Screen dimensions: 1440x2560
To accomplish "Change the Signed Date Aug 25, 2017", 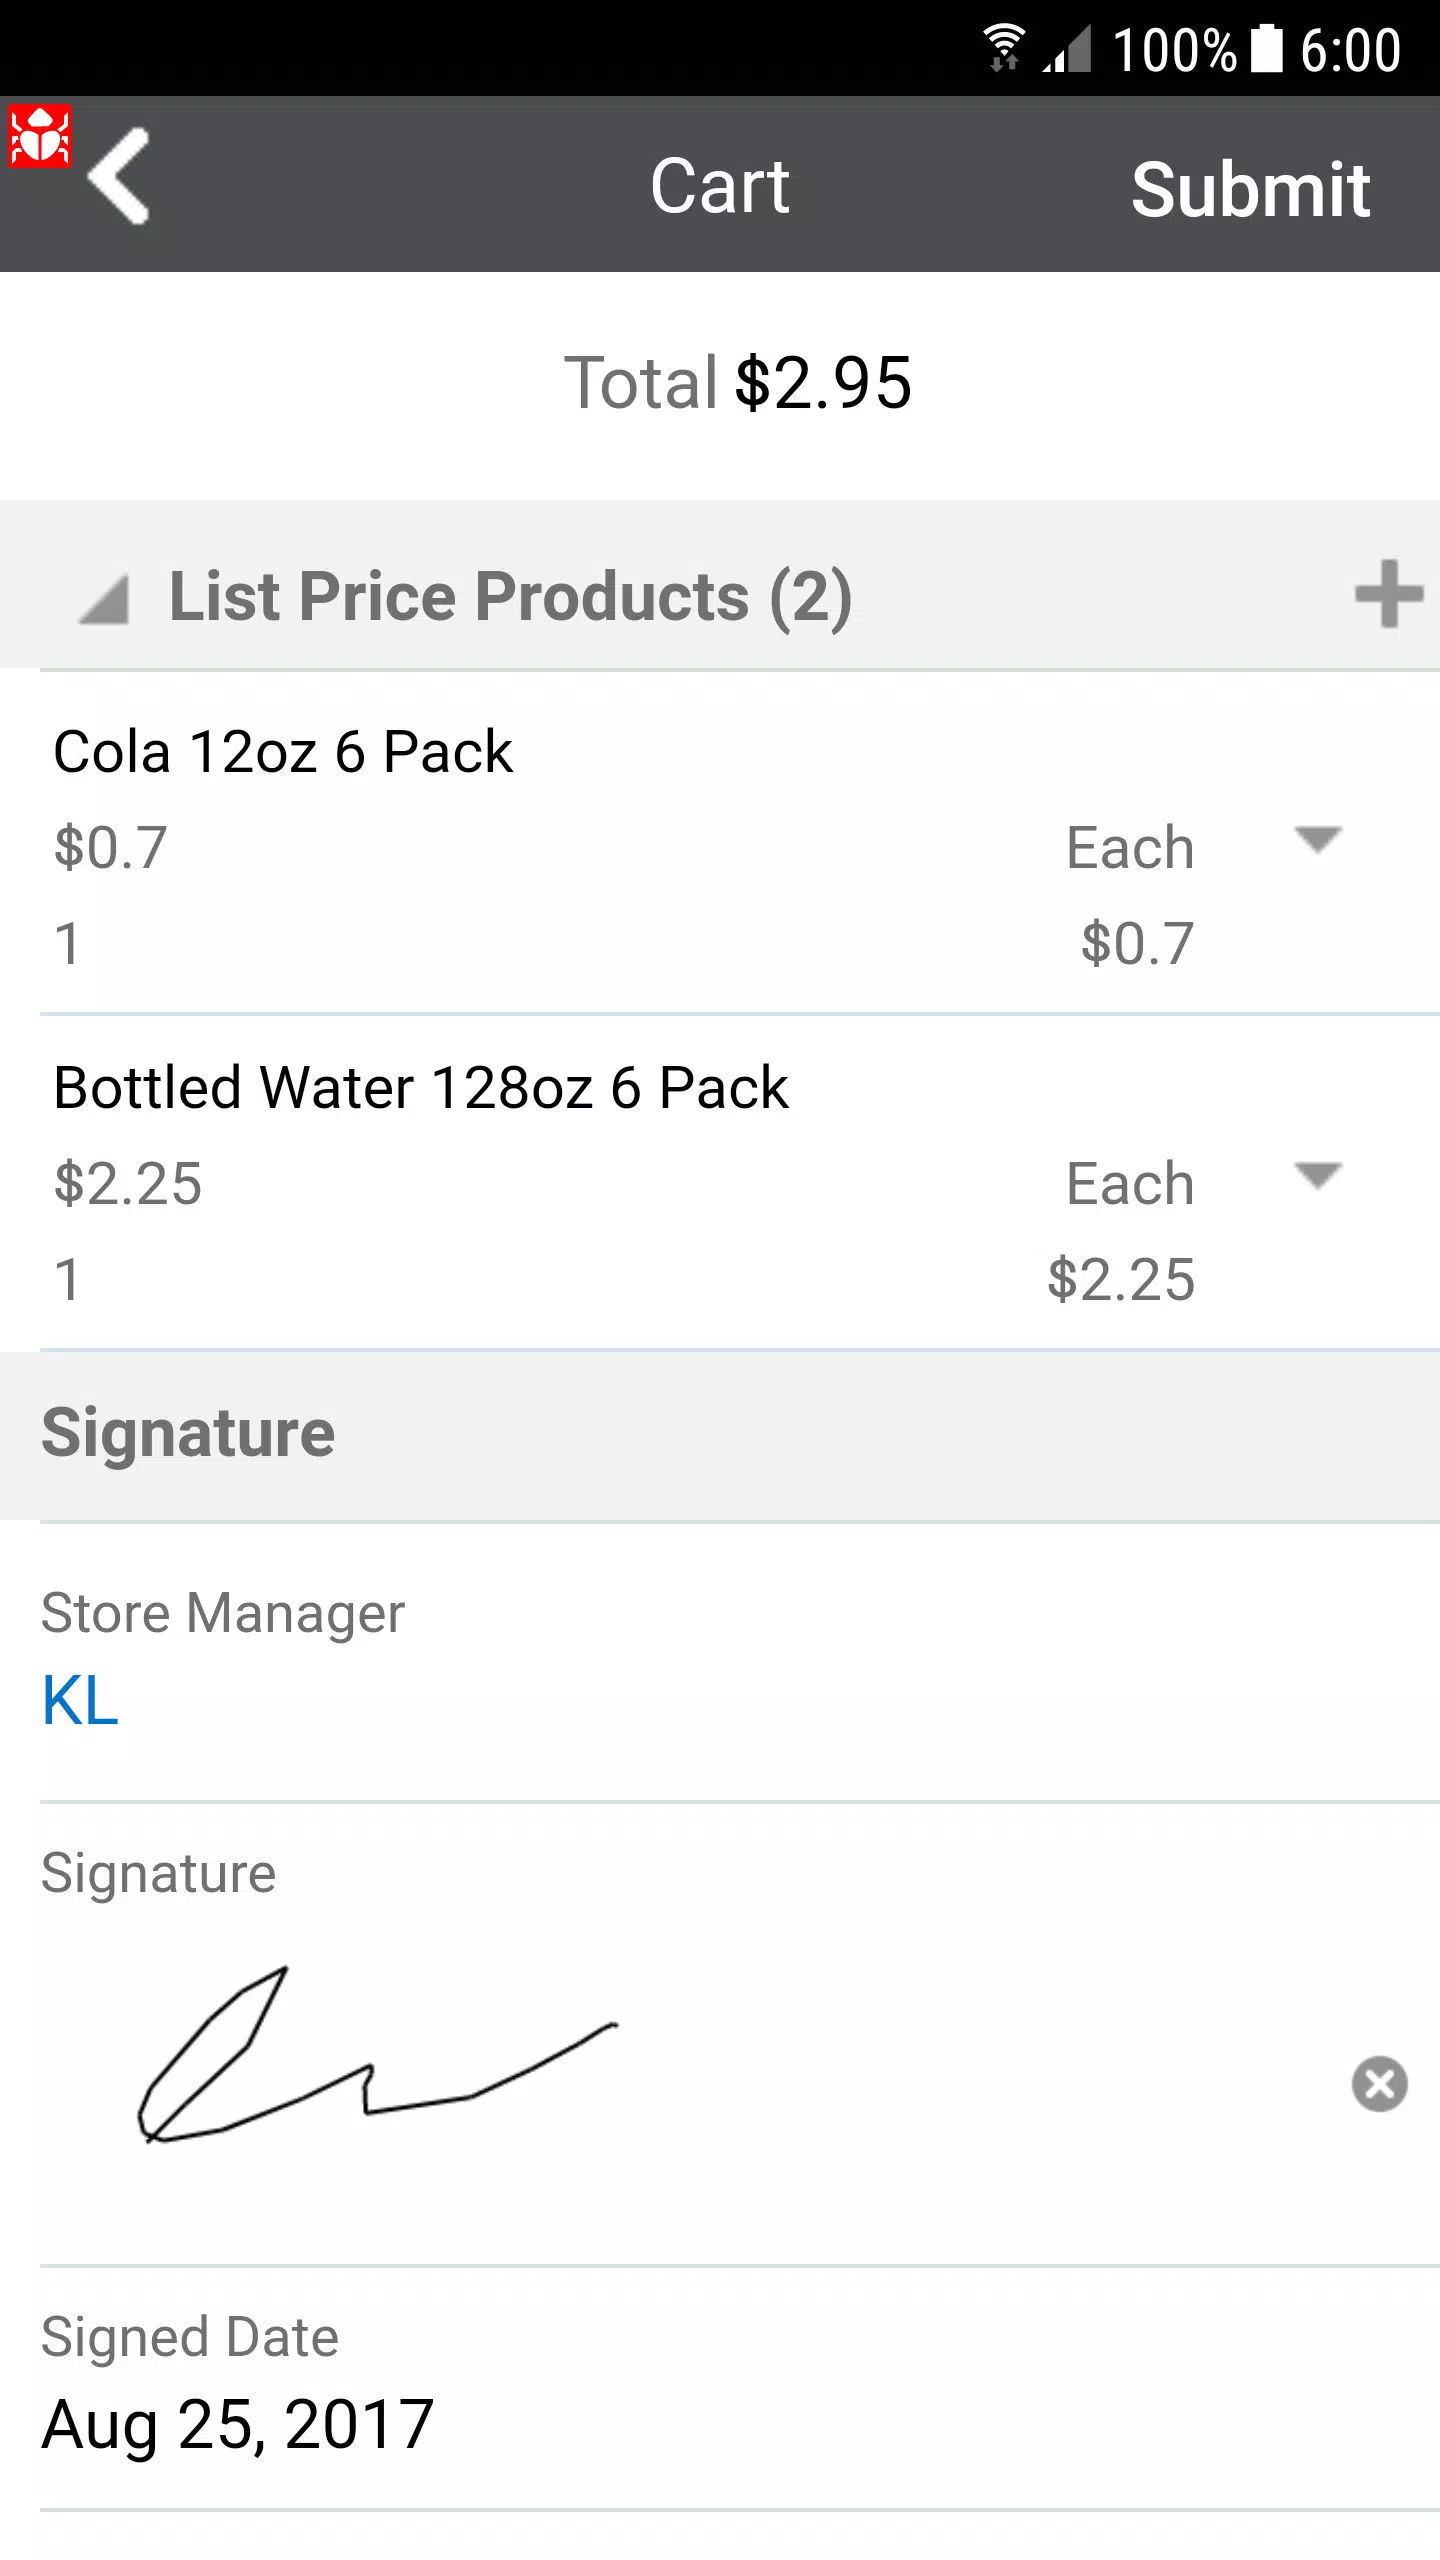I will pyautogui.click(x=238, y=2425).
